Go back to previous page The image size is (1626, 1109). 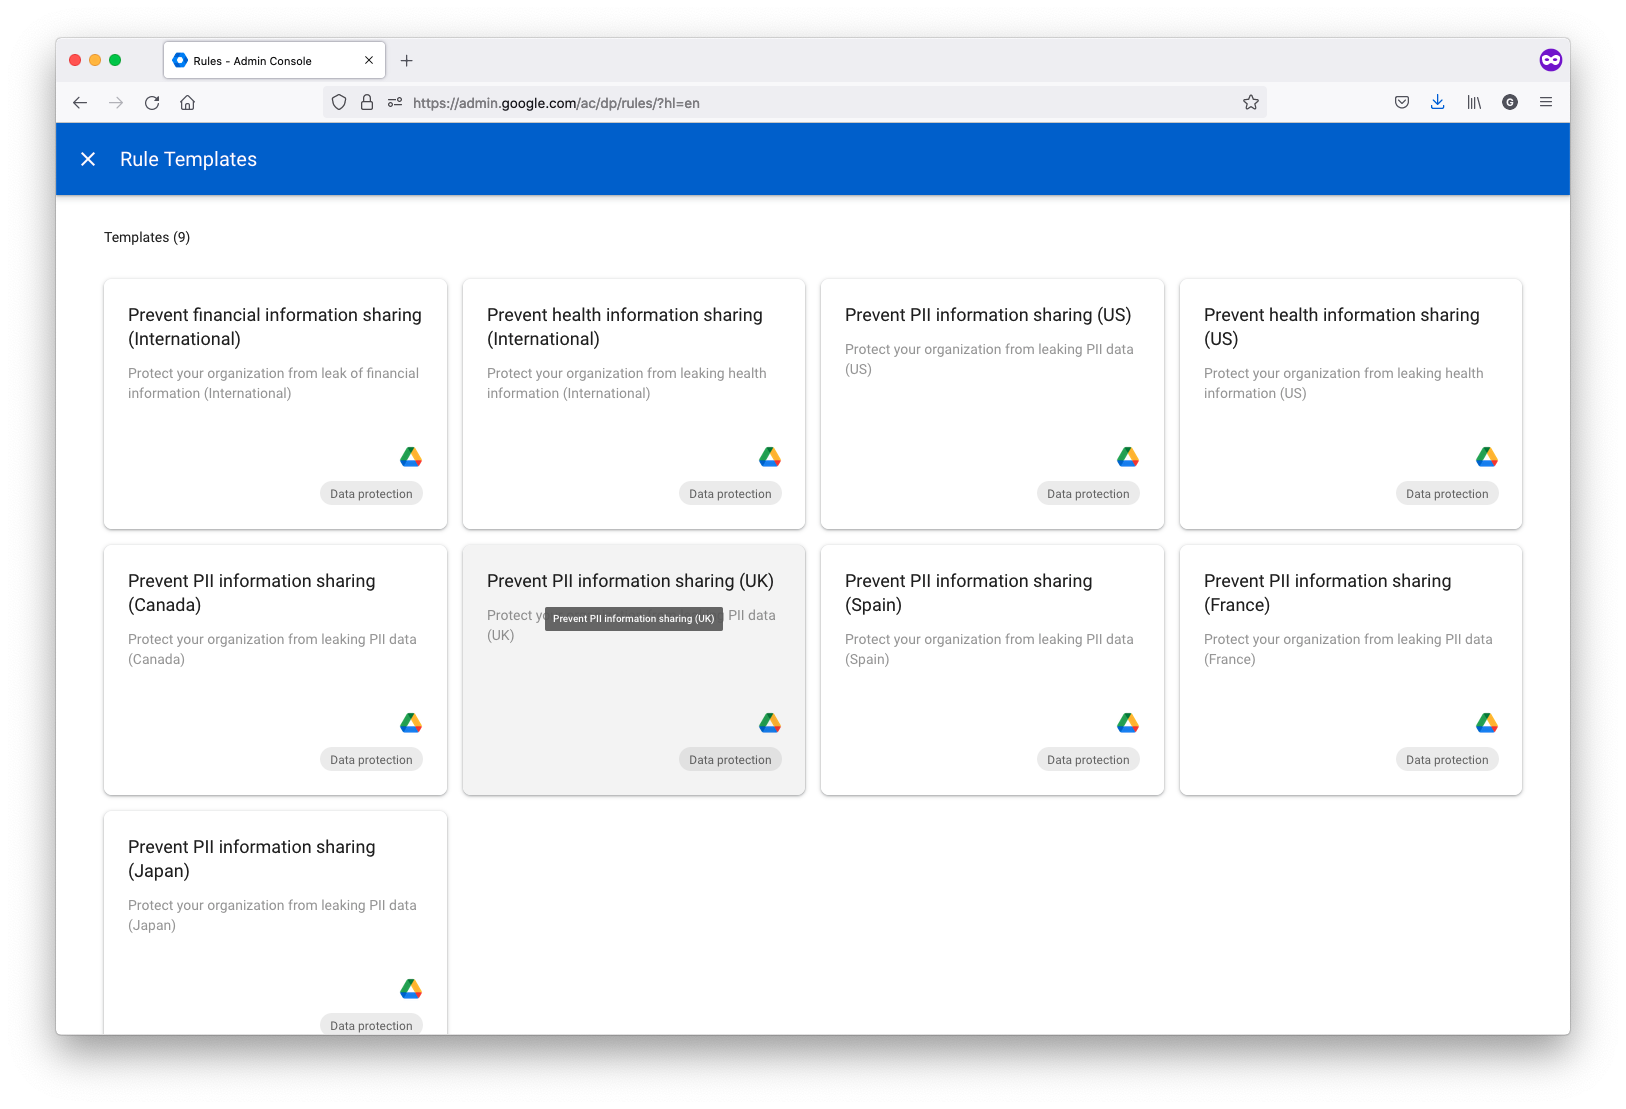click(80, 102)
